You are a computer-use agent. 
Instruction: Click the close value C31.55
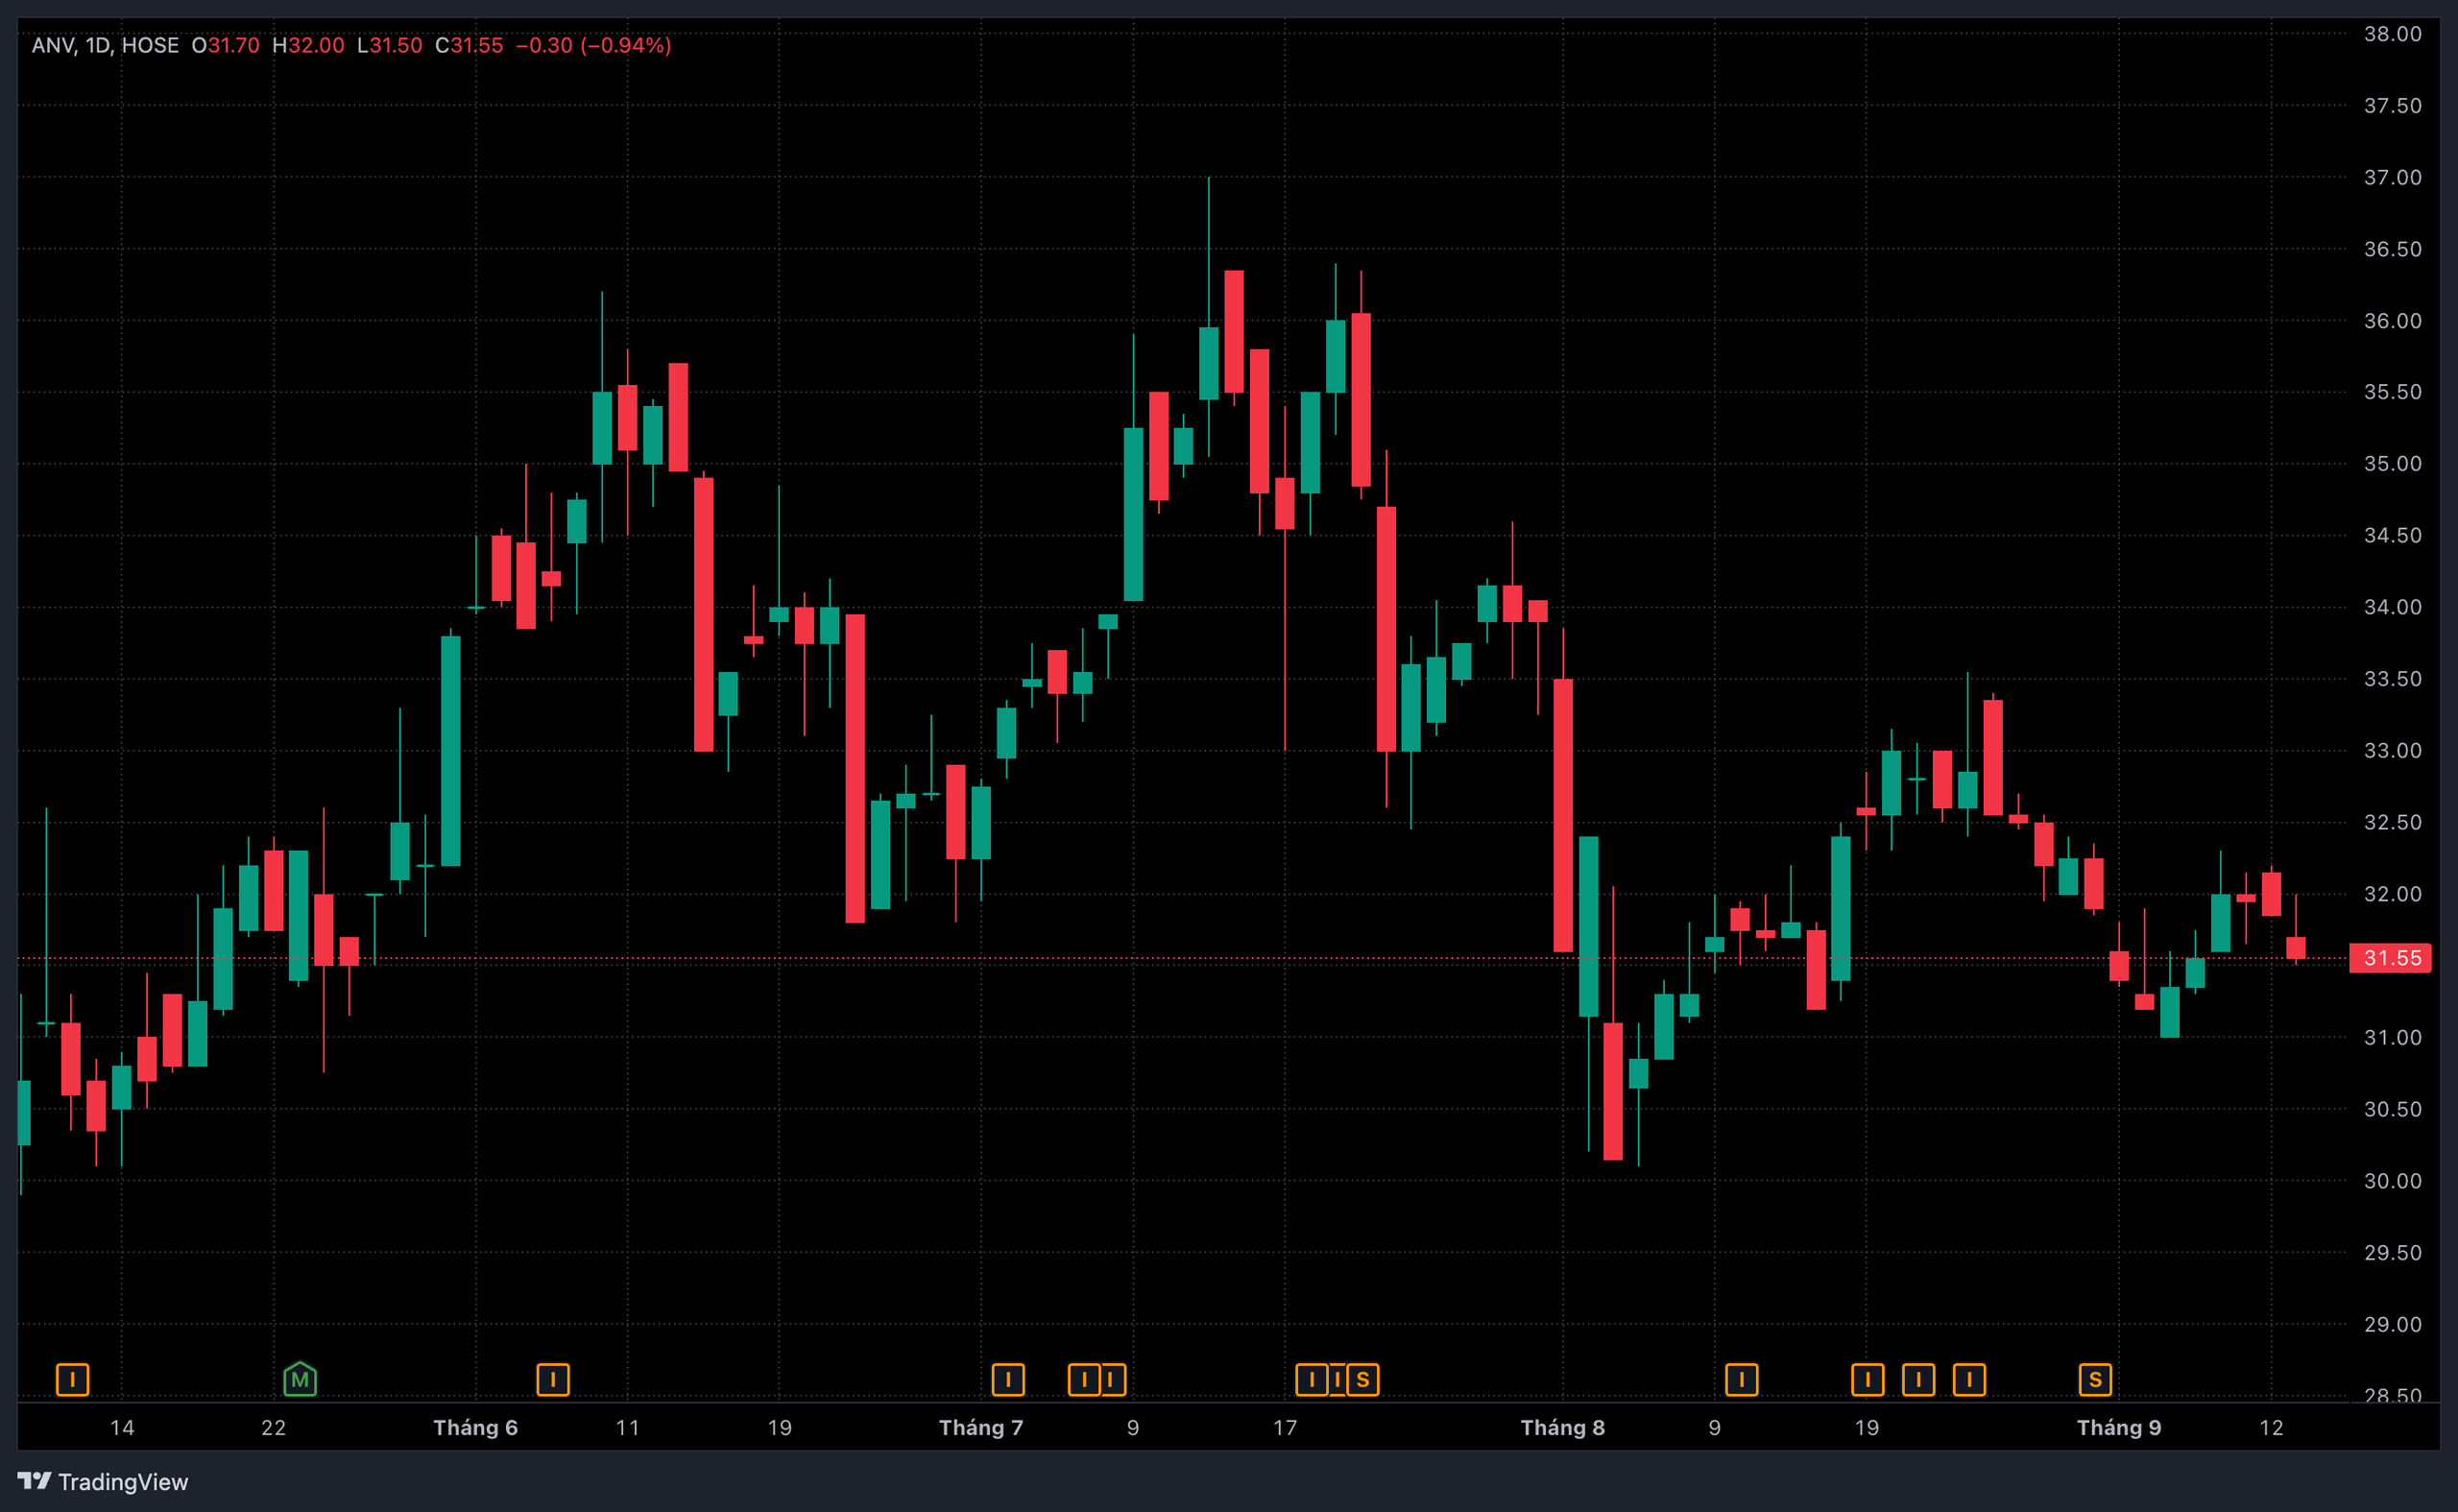pyautogui.click(x=469, y=45)
